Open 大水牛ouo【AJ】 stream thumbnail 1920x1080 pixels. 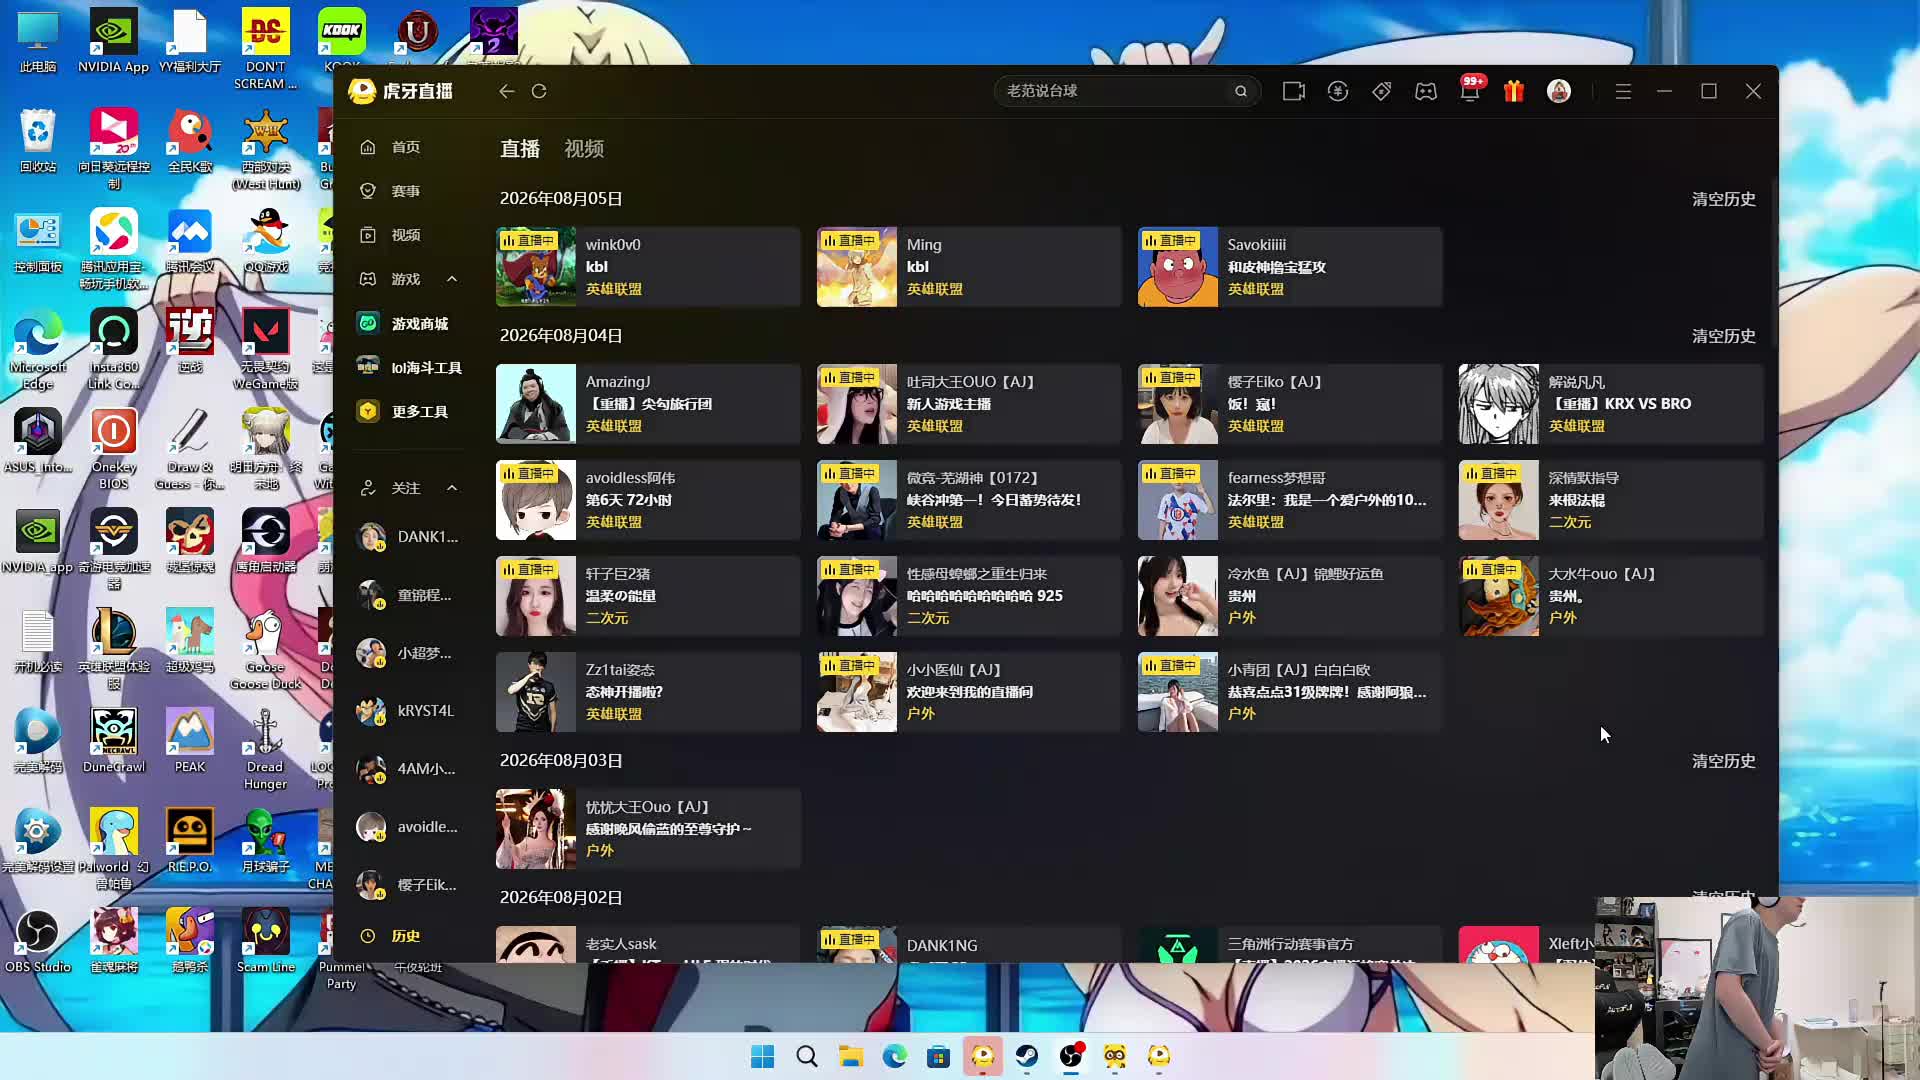(1499, 596)
